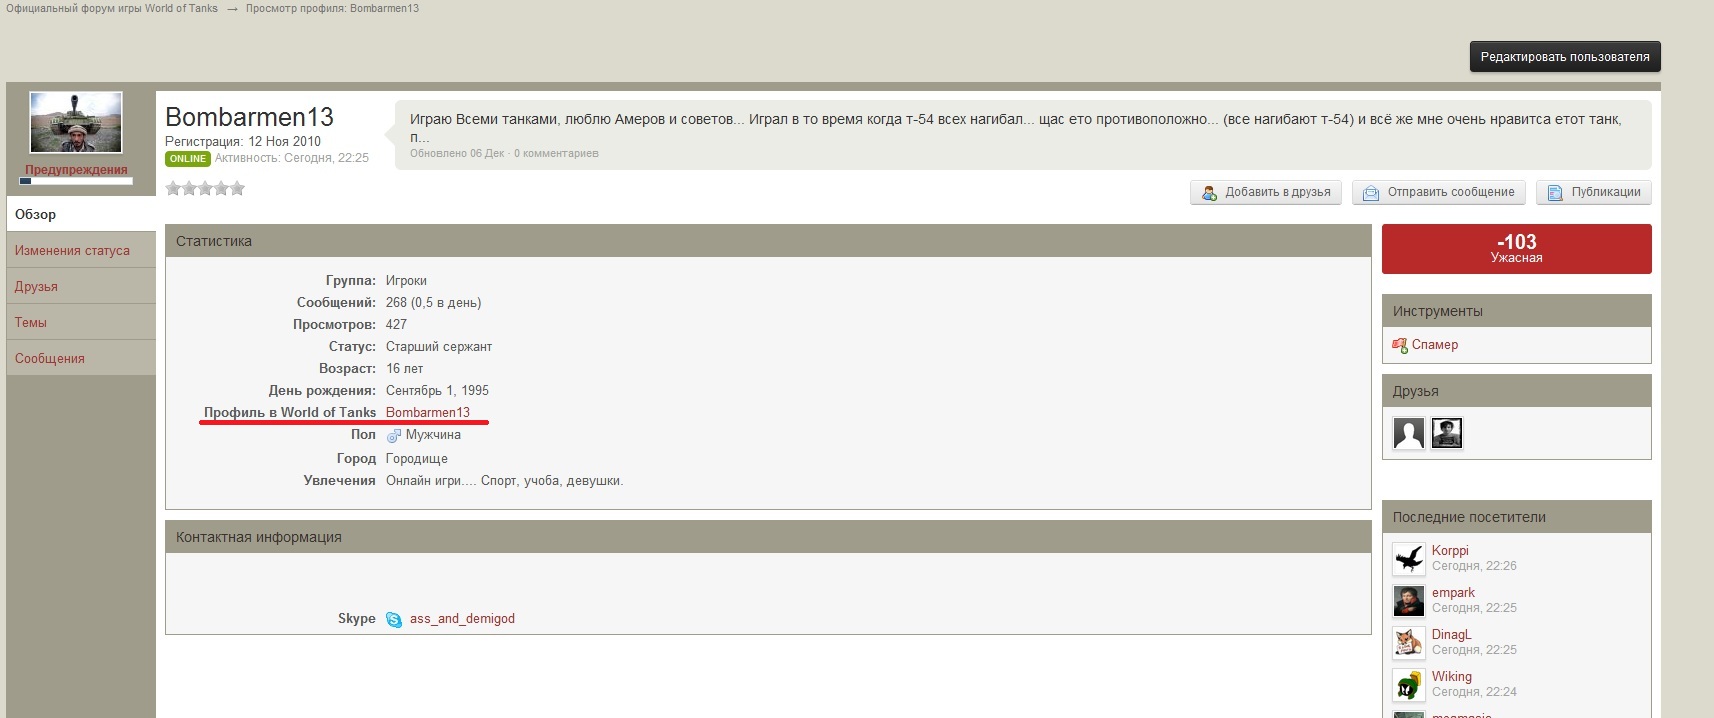Click Bombarmen13's tank profile photo
The height and width of the screenshot is (718, 1714).
coord(76,122)
